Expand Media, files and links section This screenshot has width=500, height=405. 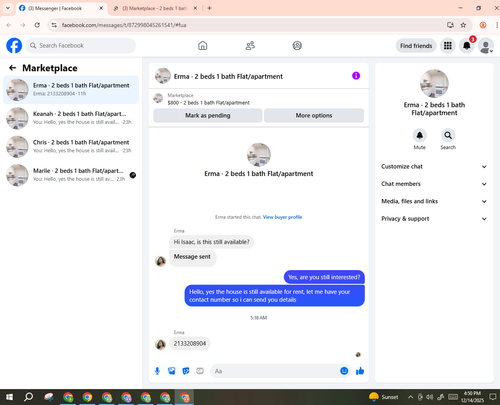(x=434, y=201)
